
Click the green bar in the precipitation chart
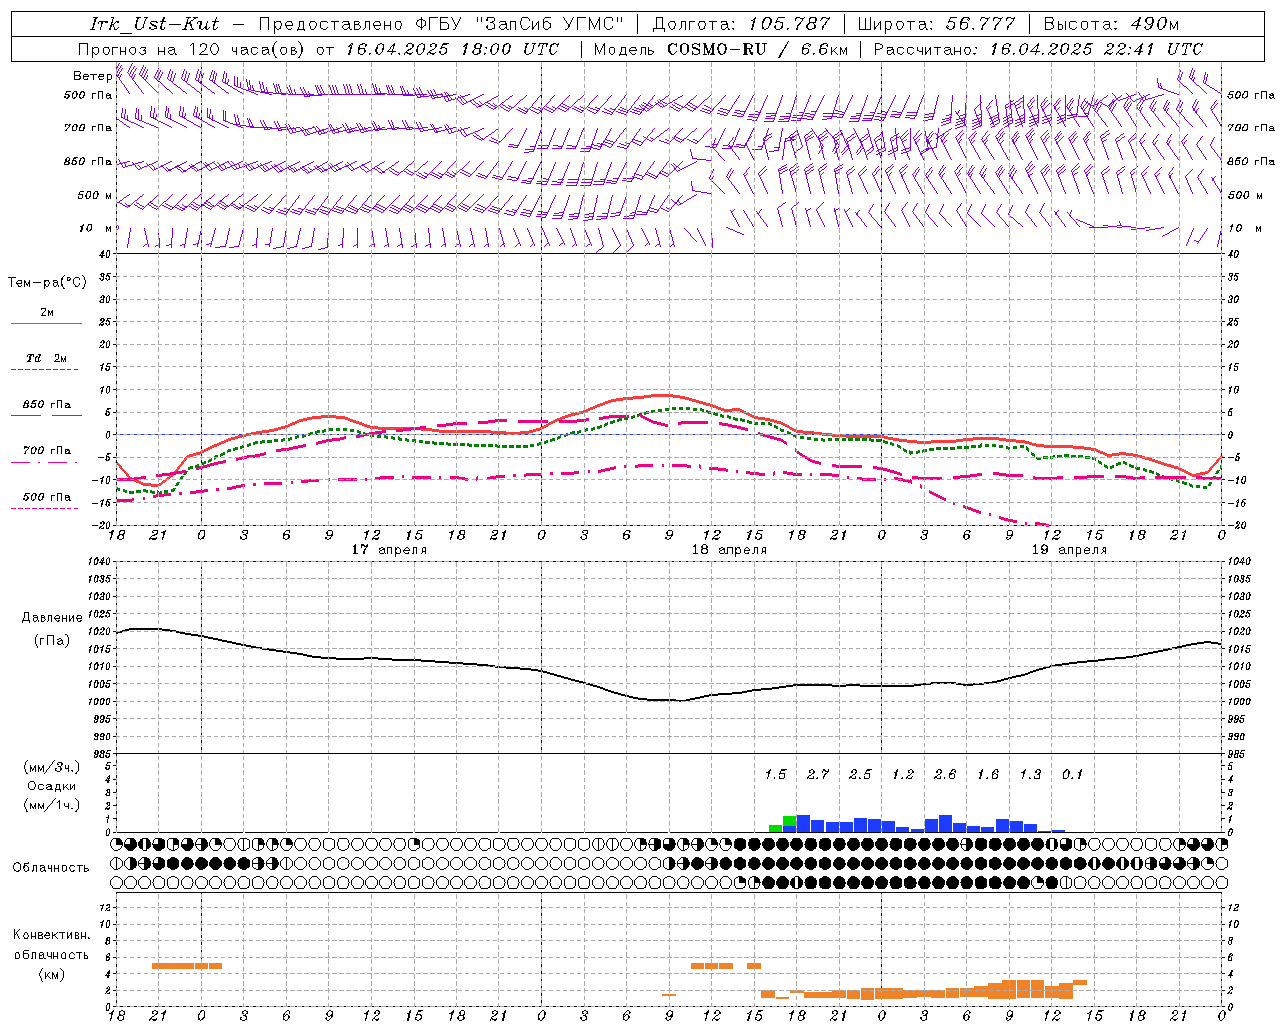[x=783, y=825]
